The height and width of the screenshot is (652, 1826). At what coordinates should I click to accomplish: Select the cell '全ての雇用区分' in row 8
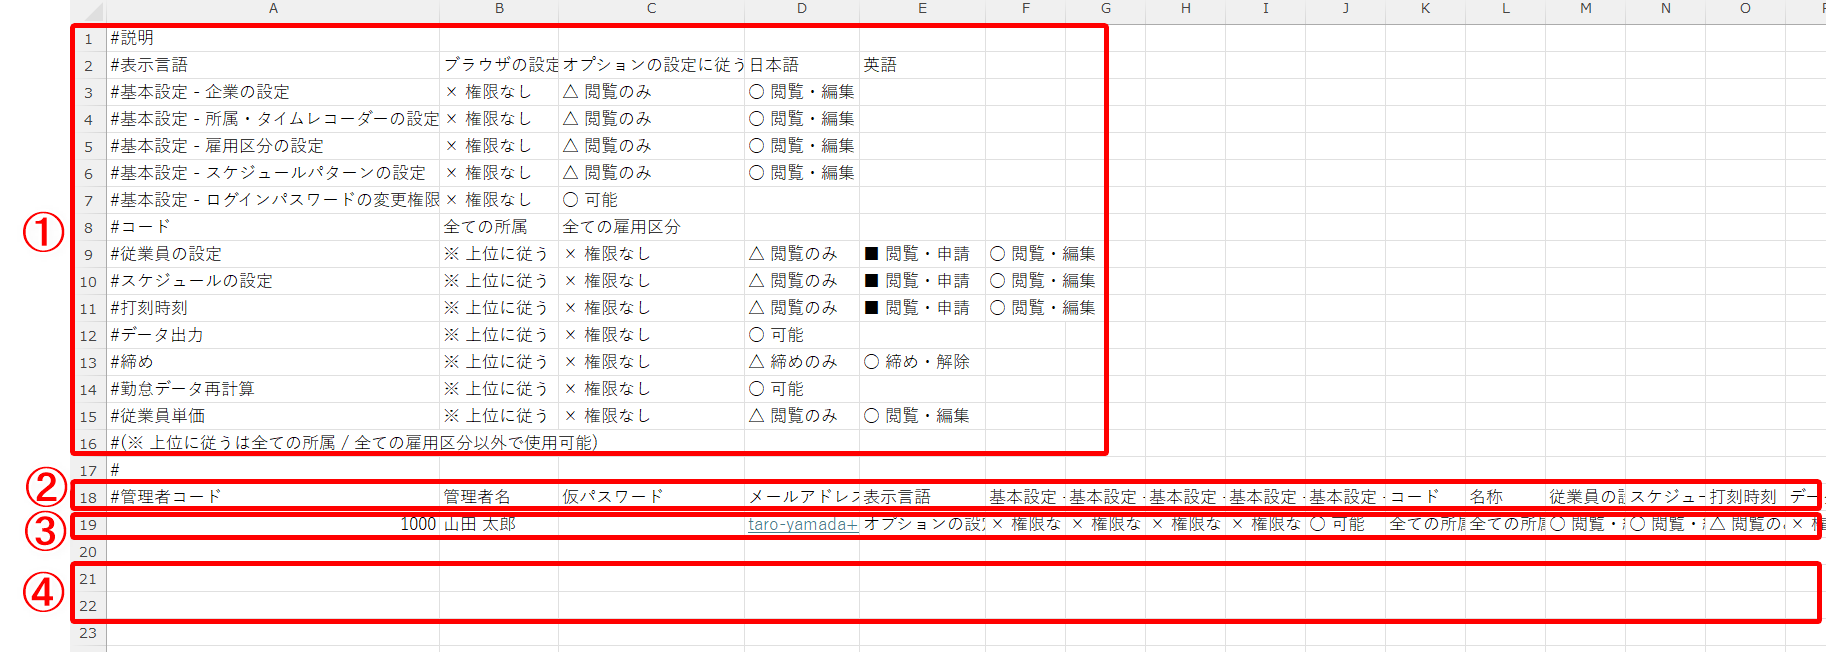[x=652, y=227]
